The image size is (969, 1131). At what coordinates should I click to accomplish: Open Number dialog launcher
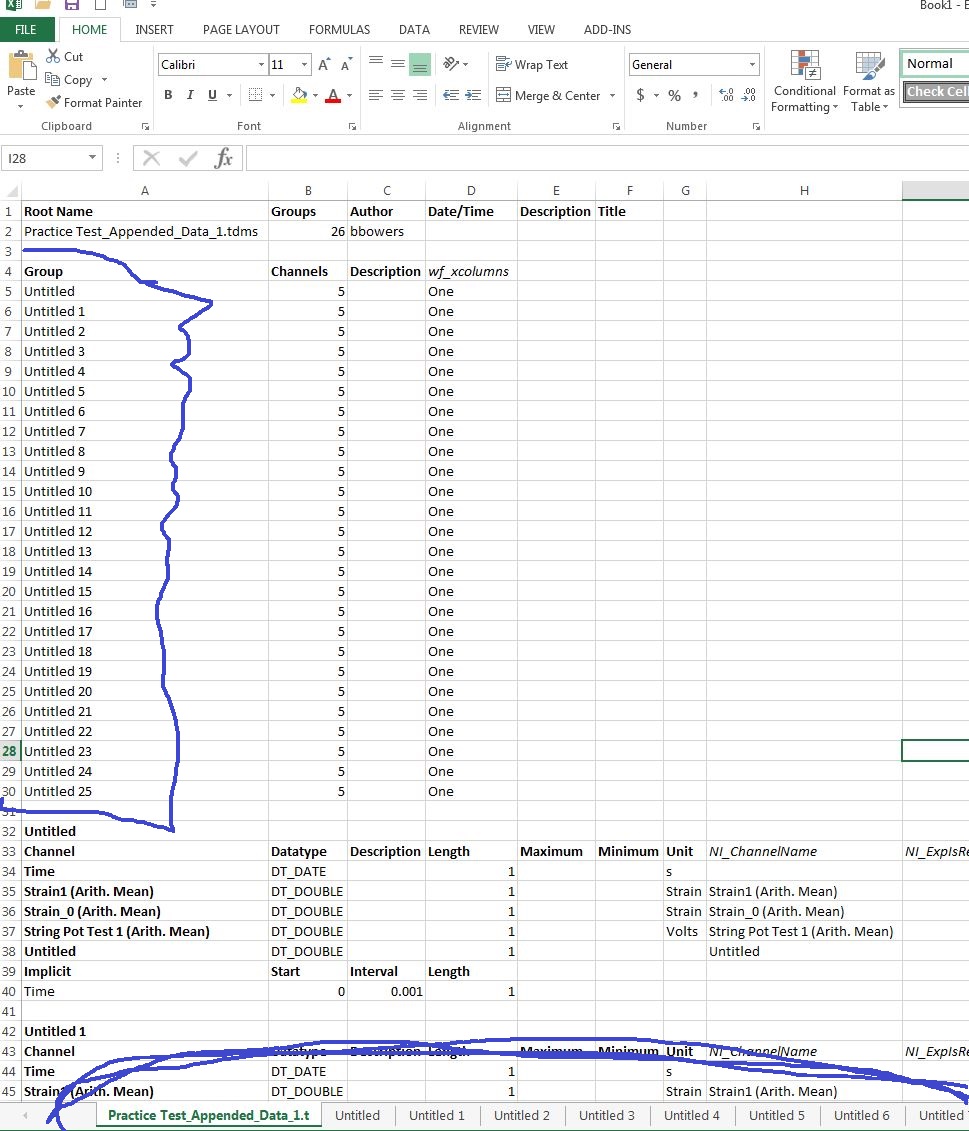click(x=756, y=126)
